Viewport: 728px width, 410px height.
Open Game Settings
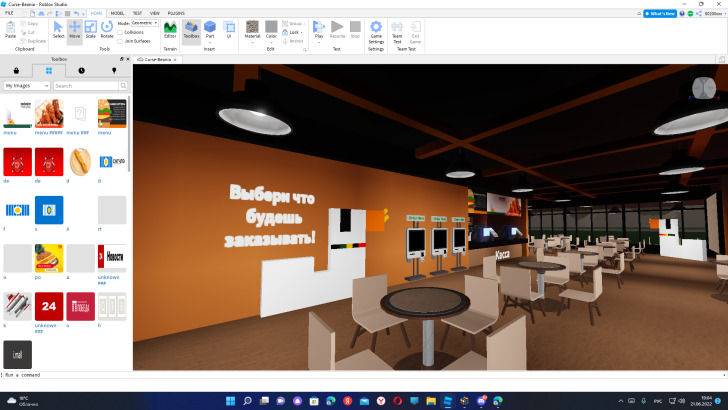pos(376,29)
